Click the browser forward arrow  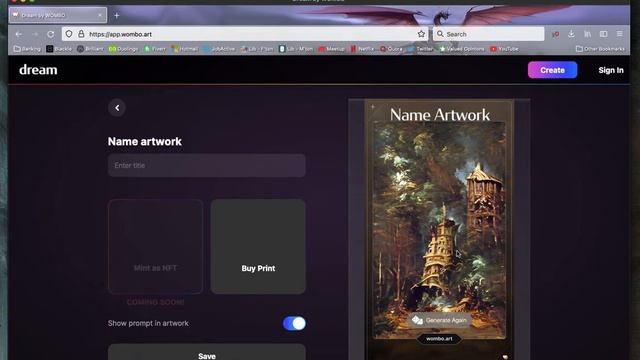pos(35,34)
